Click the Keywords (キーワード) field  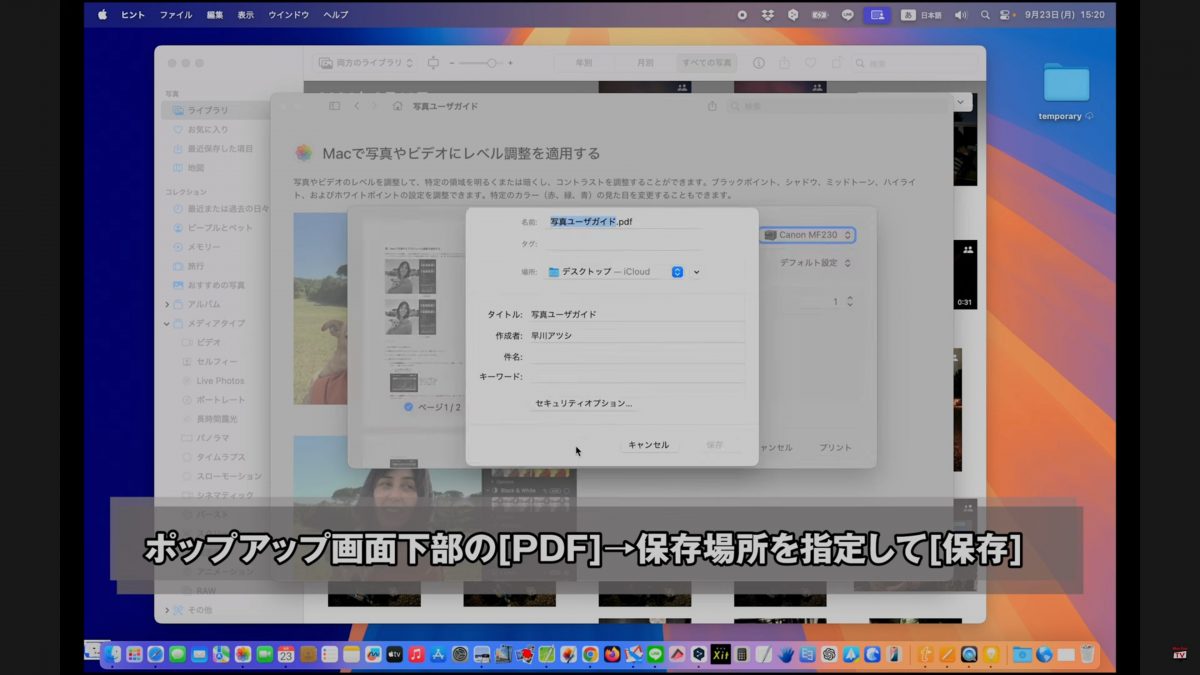click(x=636, y=377)
